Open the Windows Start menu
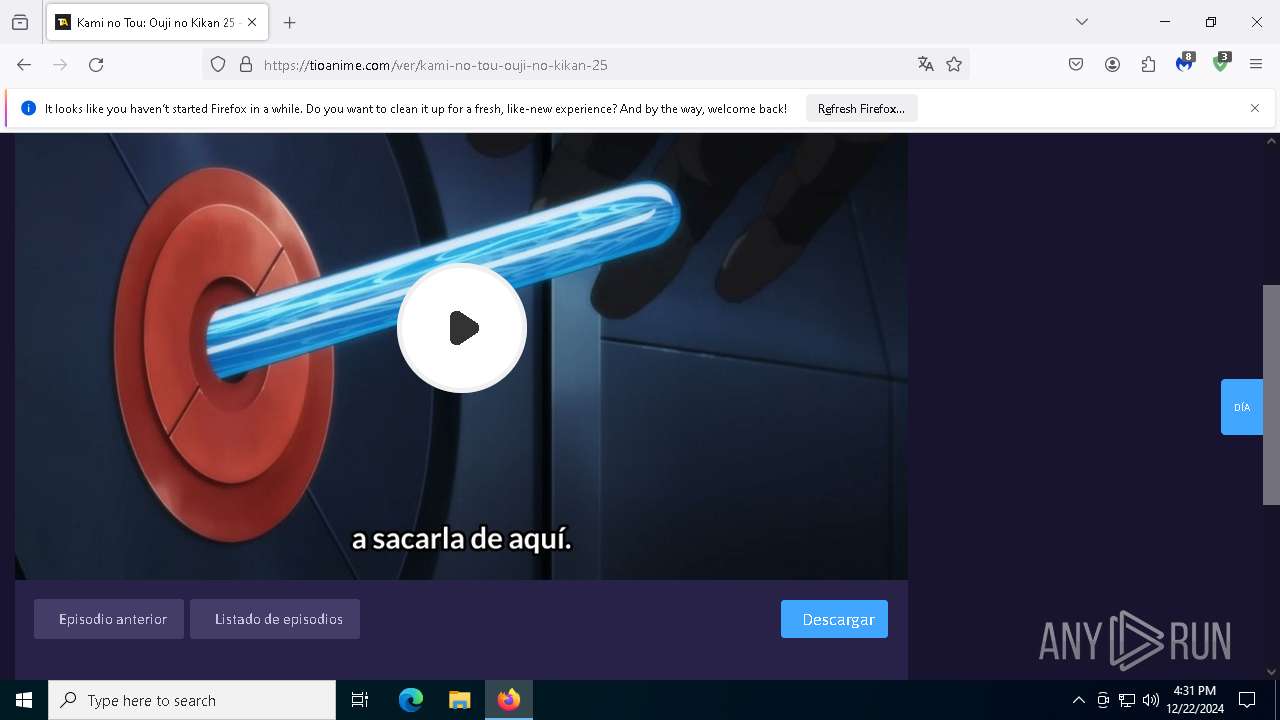The image size is (1280, 720). pyautogui.click(x=24, y=700)
